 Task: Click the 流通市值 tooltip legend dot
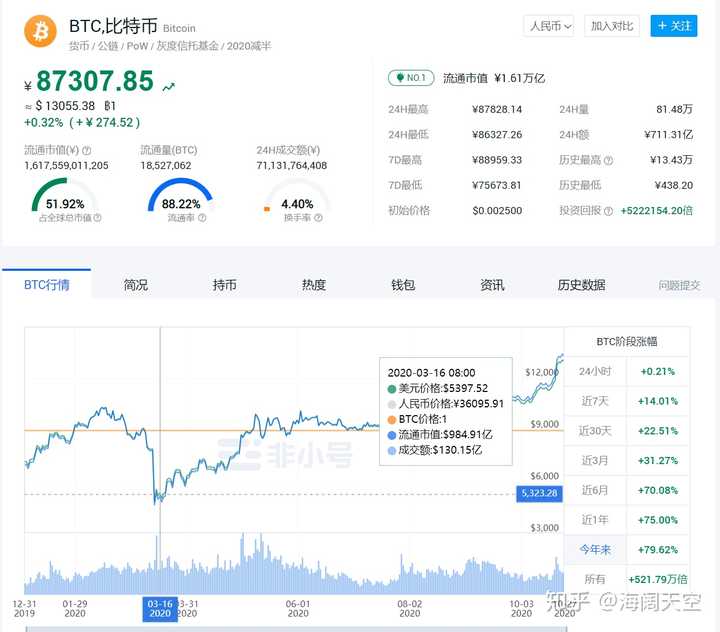392,435
